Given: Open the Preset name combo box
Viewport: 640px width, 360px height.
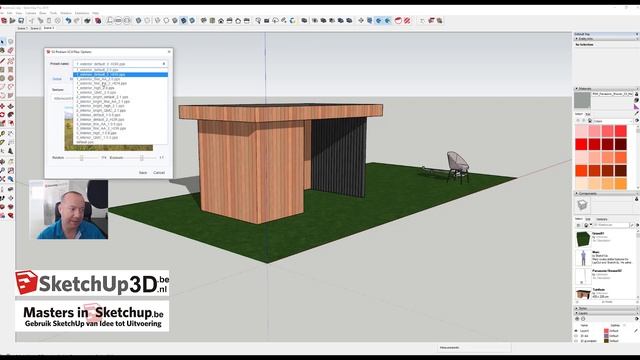Looking at the screenshot, I should (120, 64).
